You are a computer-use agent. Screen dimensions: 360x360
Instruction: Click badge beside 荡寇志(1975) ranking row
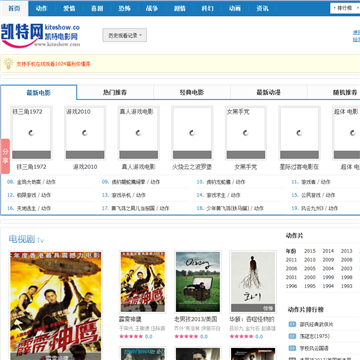[x=292, y=336]
